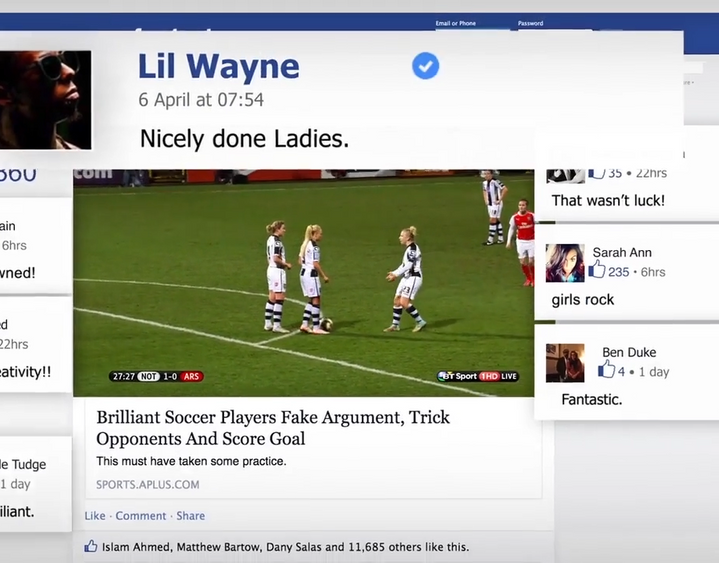
Task: Play the soccer video thumbnail
Action: (304, 283)
